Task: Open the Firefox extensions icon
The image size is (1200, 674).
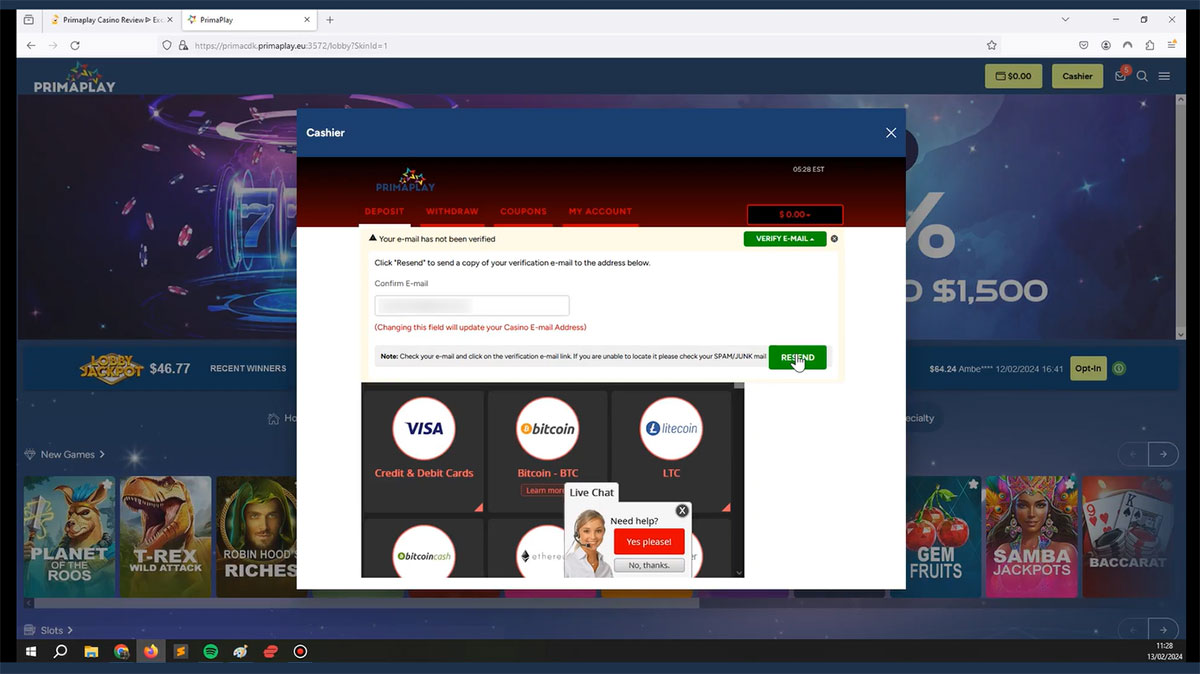Action: point(1150,45)
